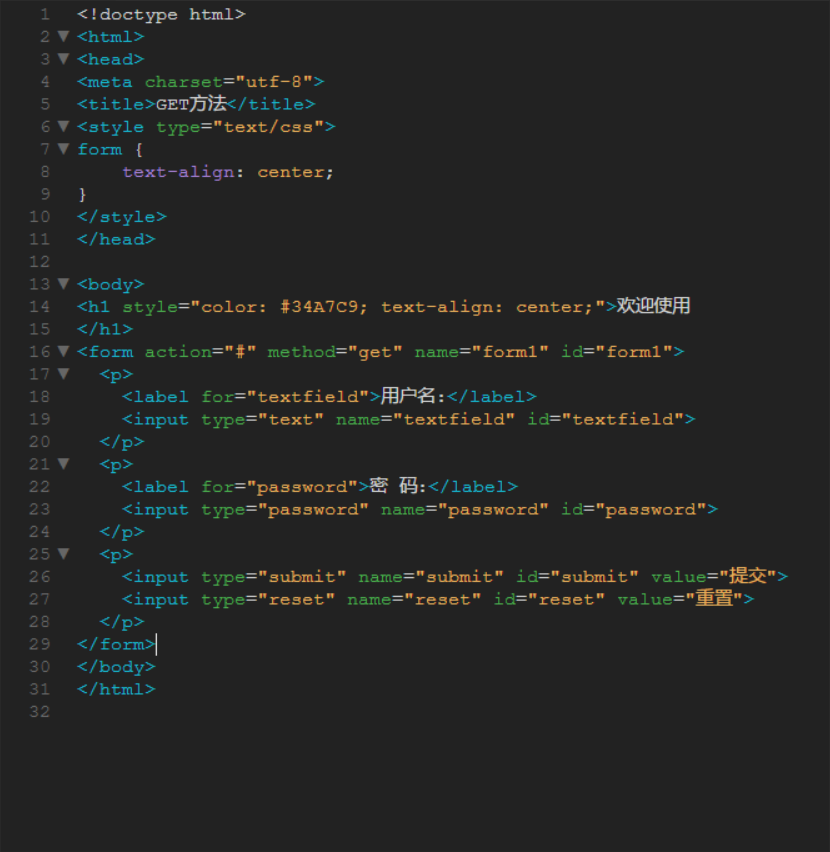Click the type="submit" attribute
830x852 pixels.
[274, 577]
